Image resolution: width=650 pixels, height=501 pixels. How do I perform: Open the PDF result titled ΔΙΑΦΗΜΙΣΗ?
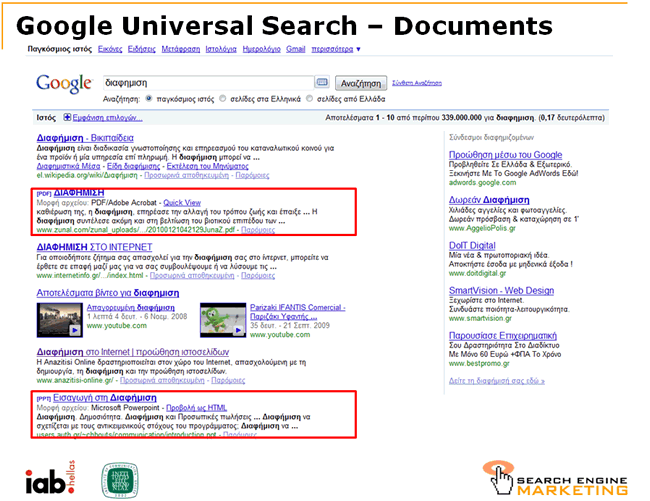[x=79, y=193]
